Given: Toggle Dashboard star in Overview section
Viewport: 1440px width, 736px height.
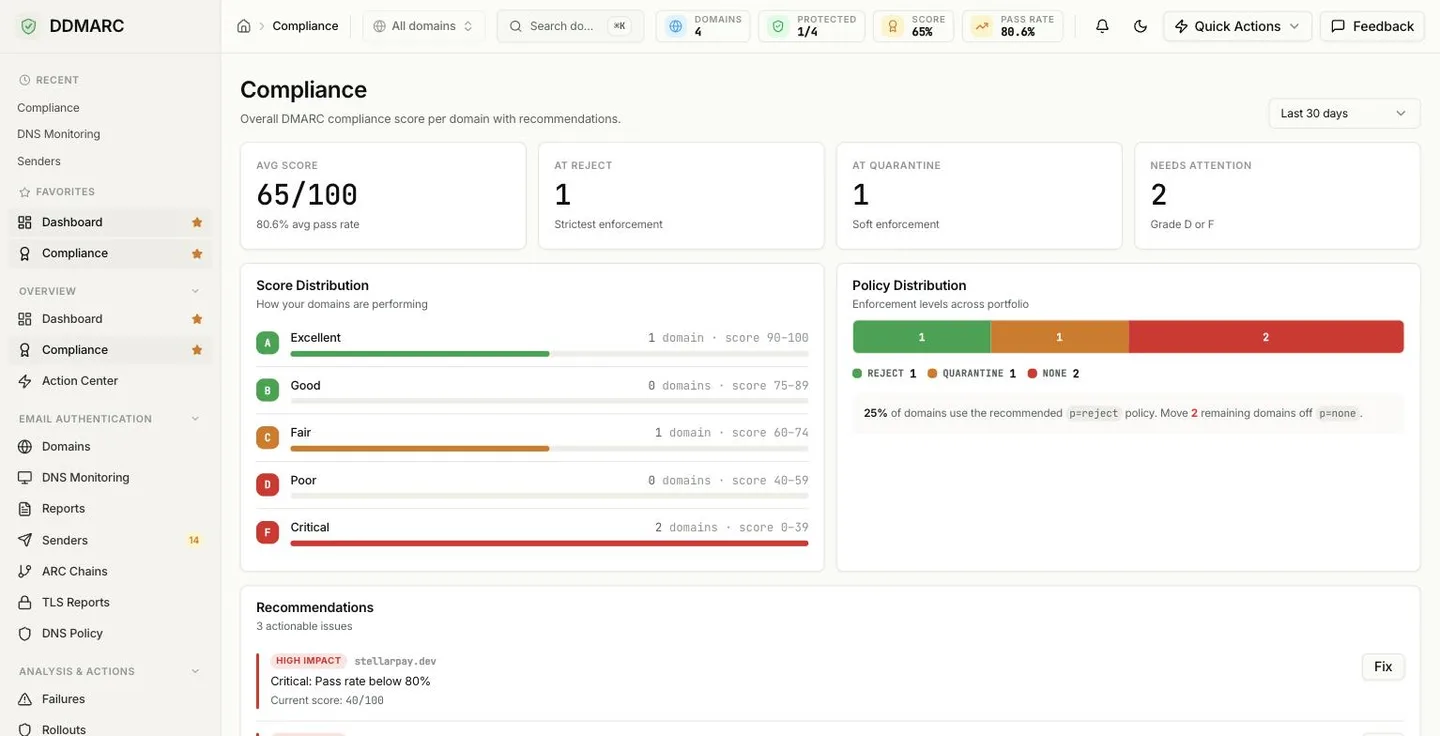Looking at the screenshot, I should point(197,319).
